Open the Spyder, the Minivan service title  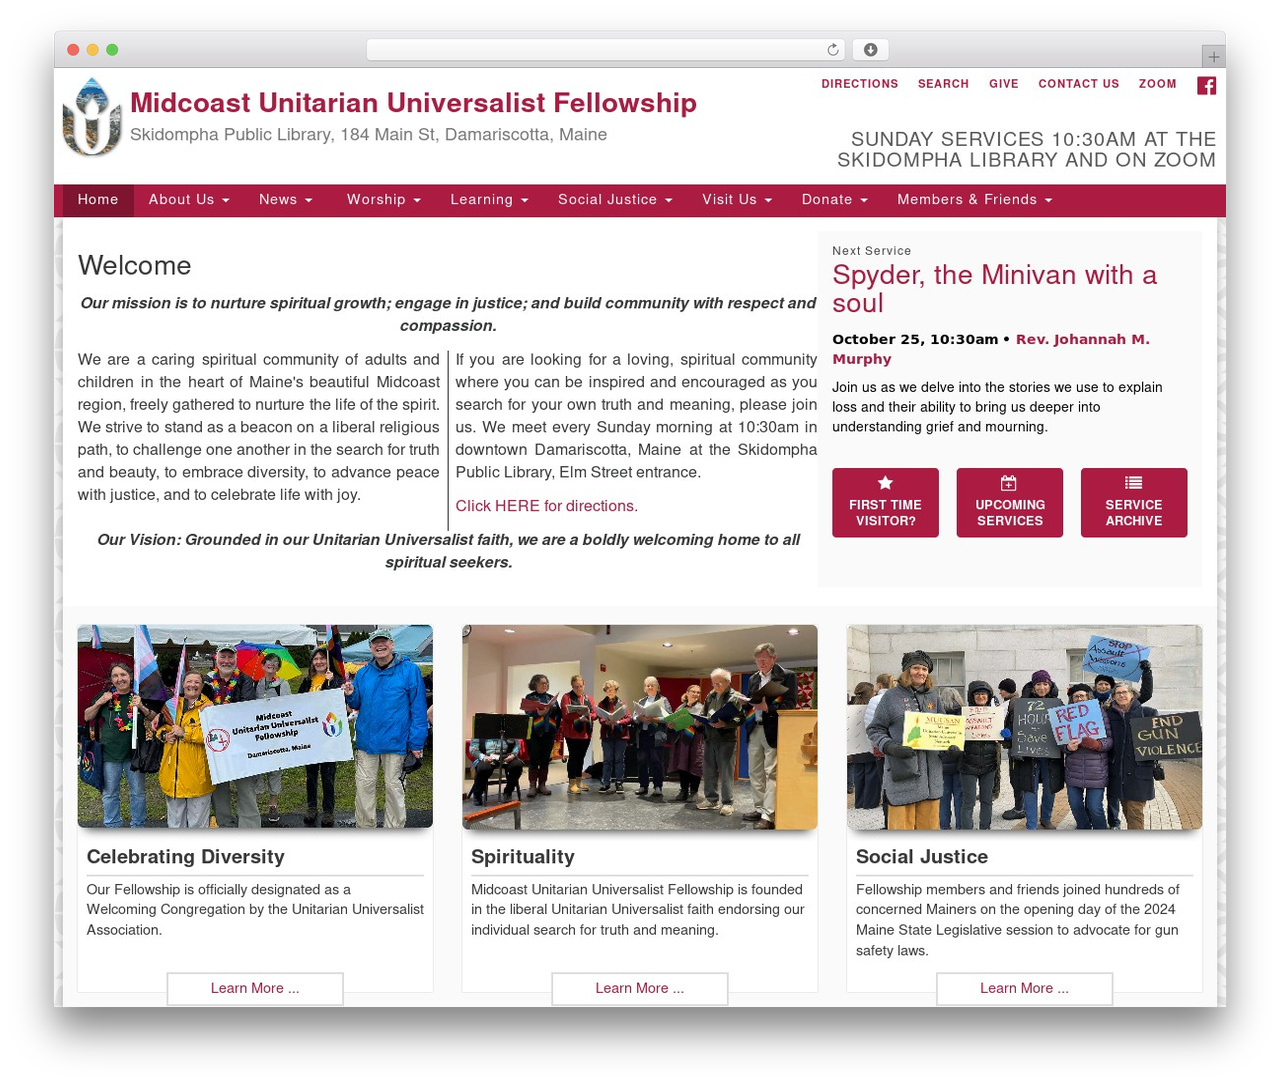[994, 289]
